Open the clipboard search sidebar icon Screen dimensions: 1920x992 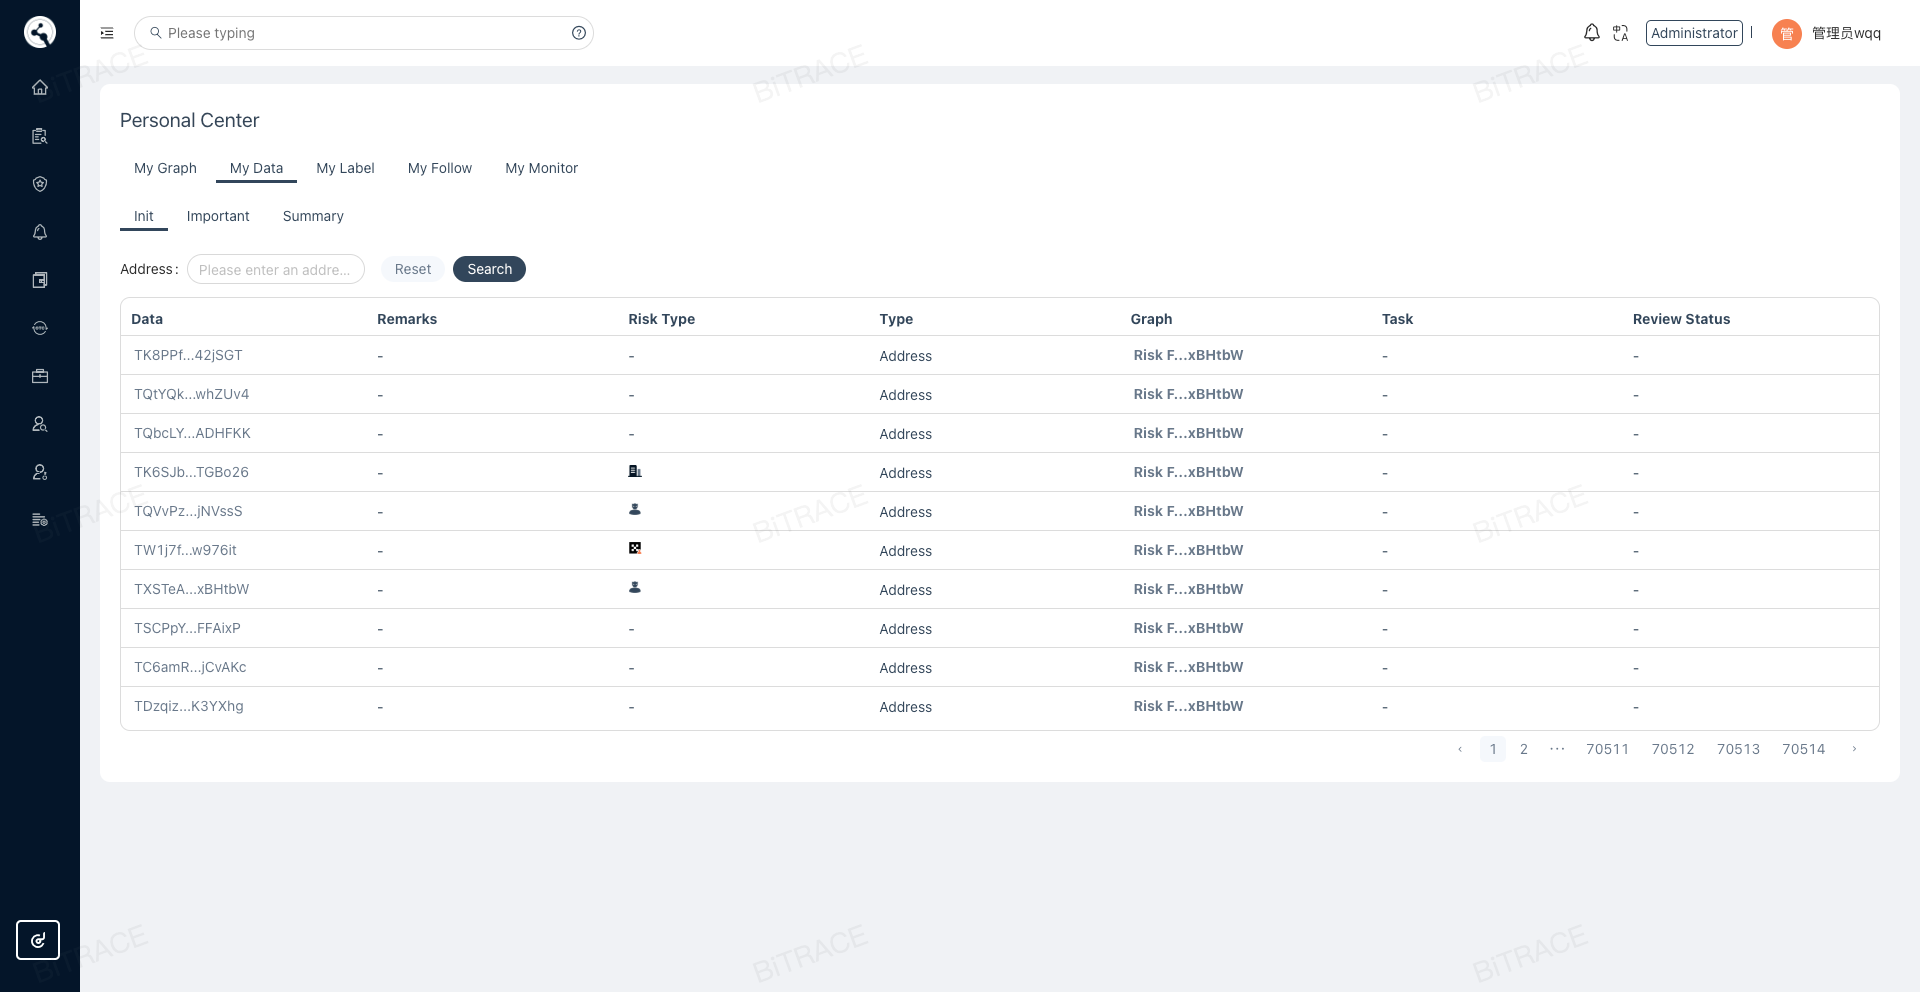tap(40, 136)
